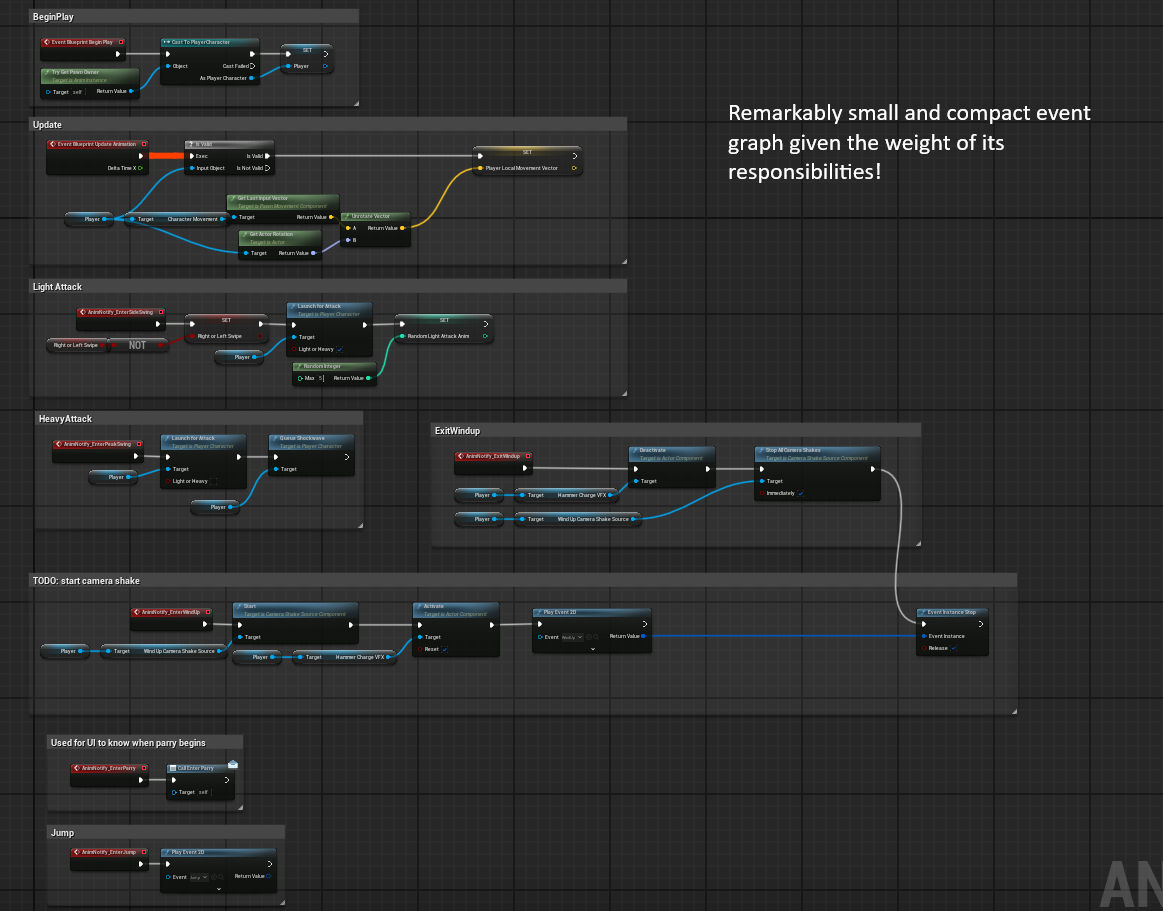This screenshot has height=911, width=1163.
Task: Select the Update comment title bar
Action: [x=329, y=125]
